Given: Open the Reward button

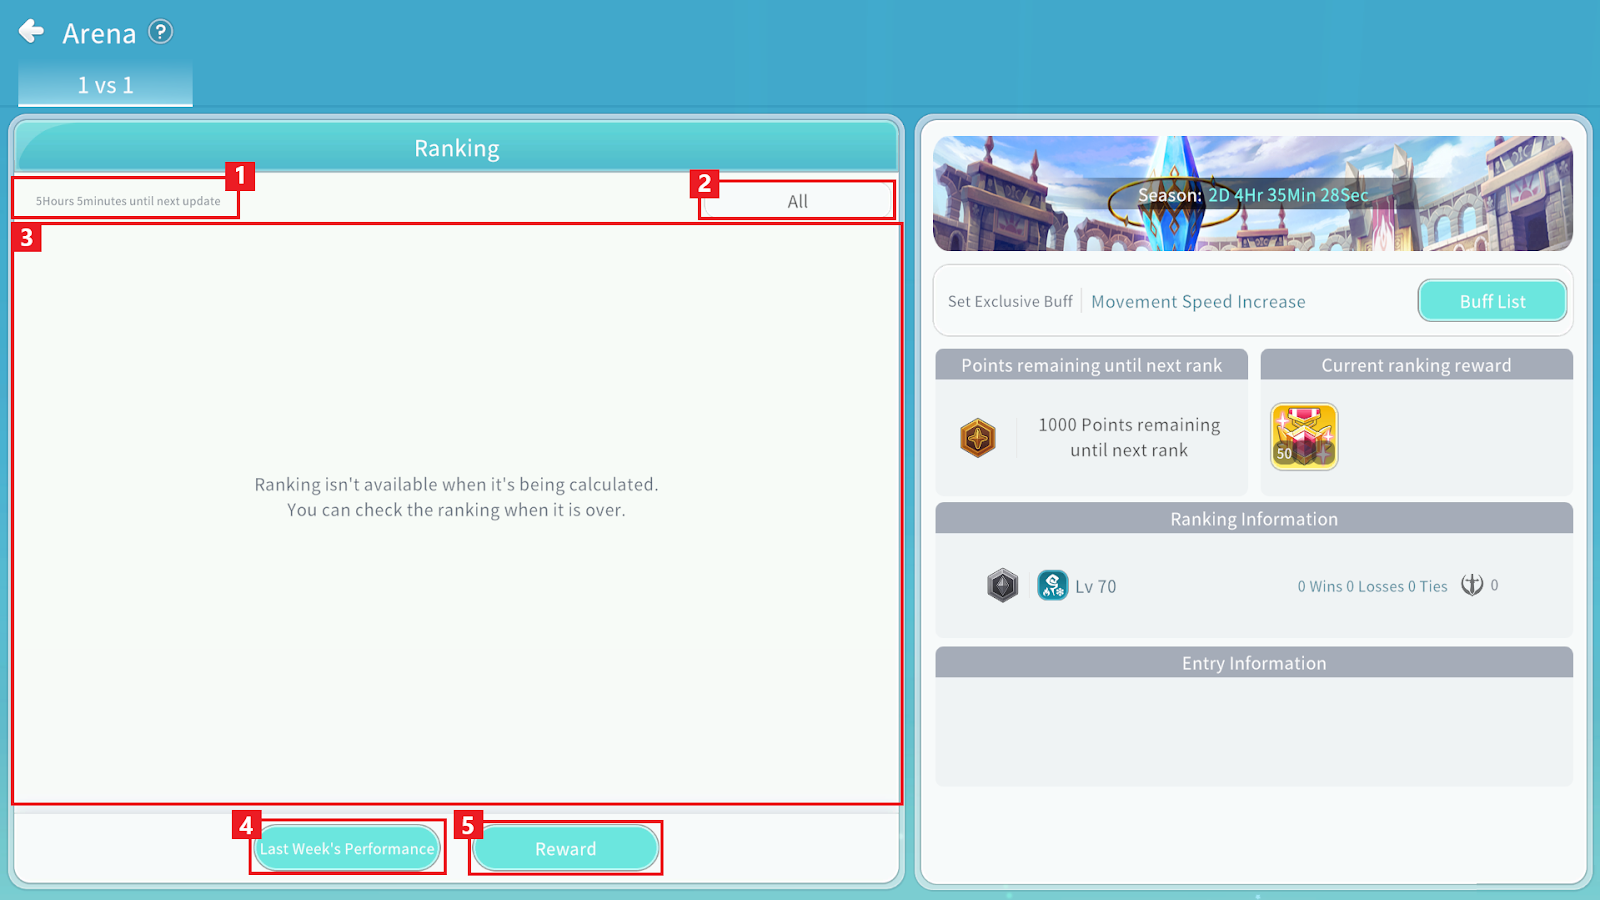Looking at the screenshot, I should point(565,849).
